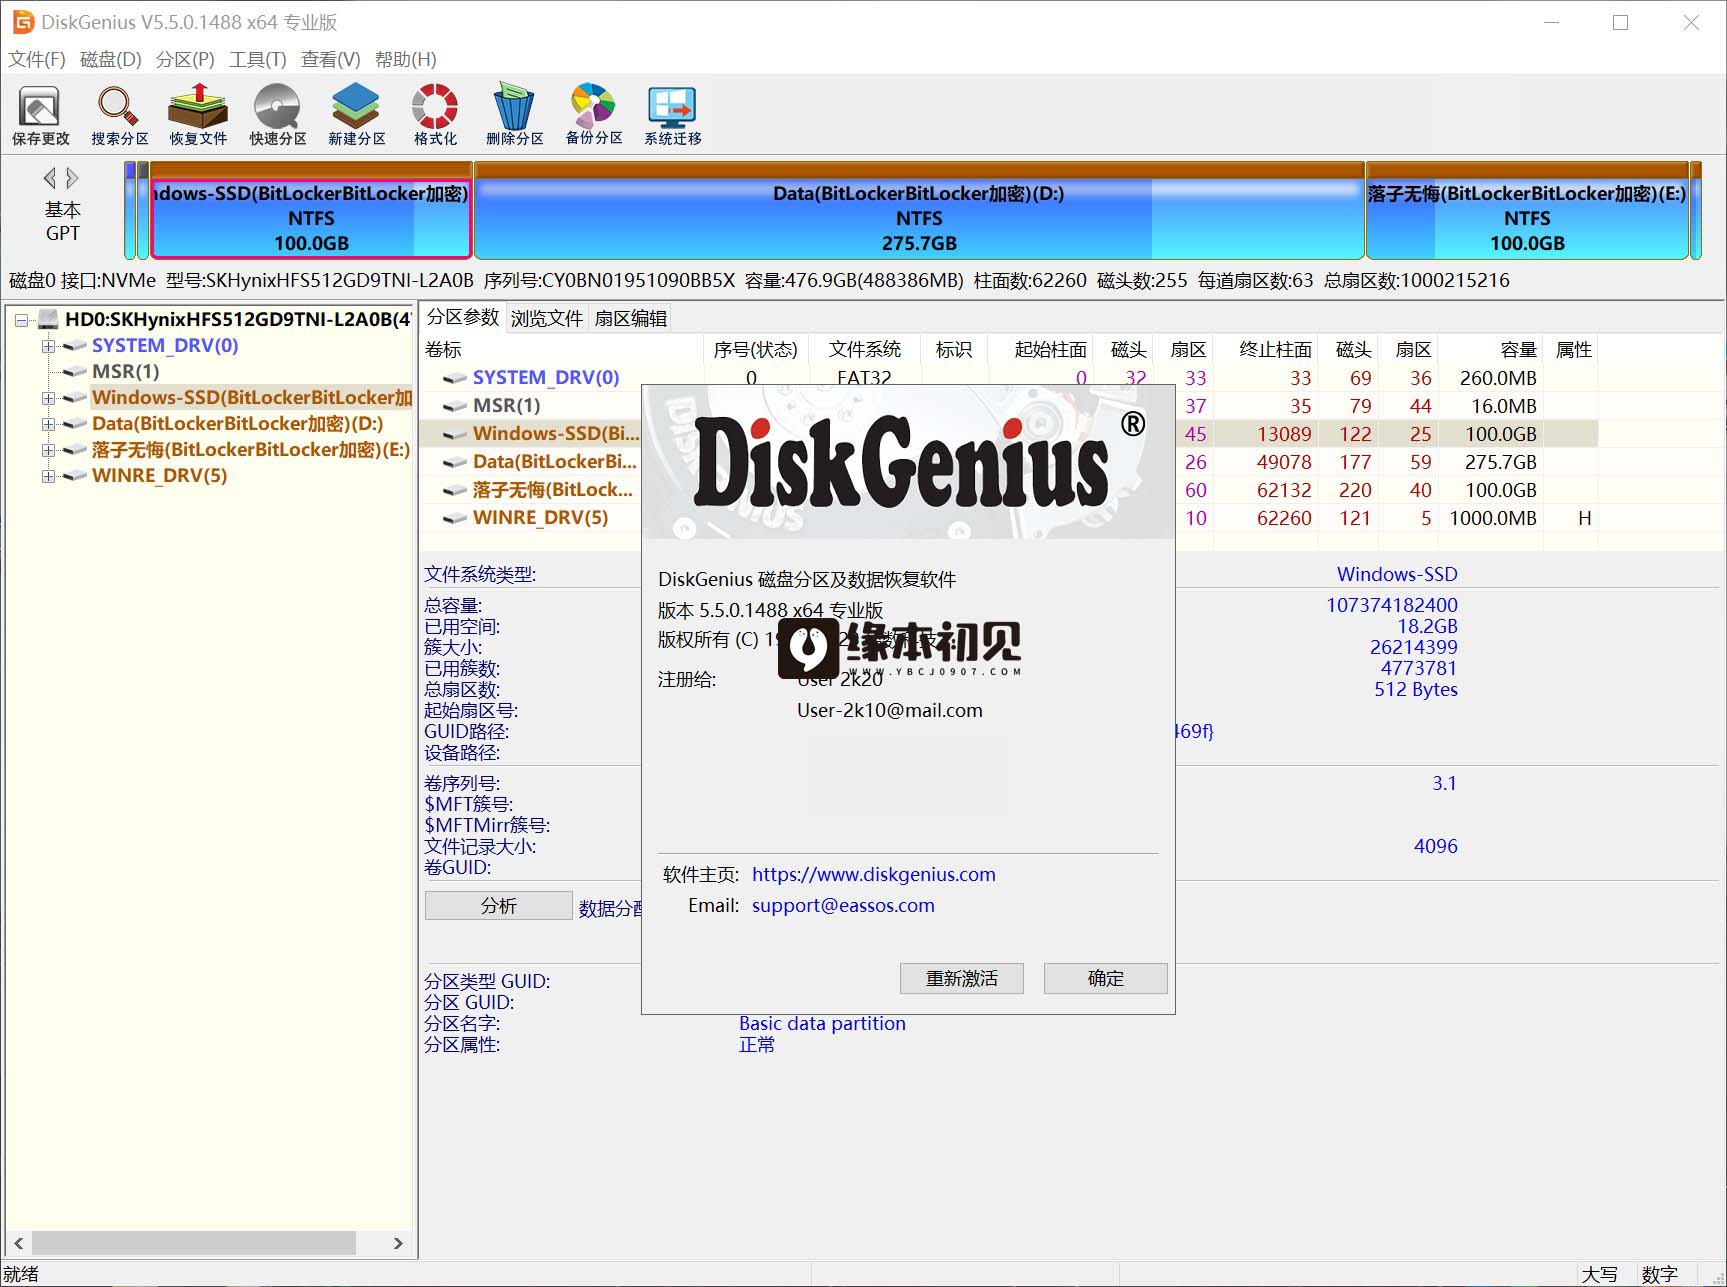This screenshot has width=1727, height=1287.
Task: Open the 文件(F) menu
Action: 37,59
